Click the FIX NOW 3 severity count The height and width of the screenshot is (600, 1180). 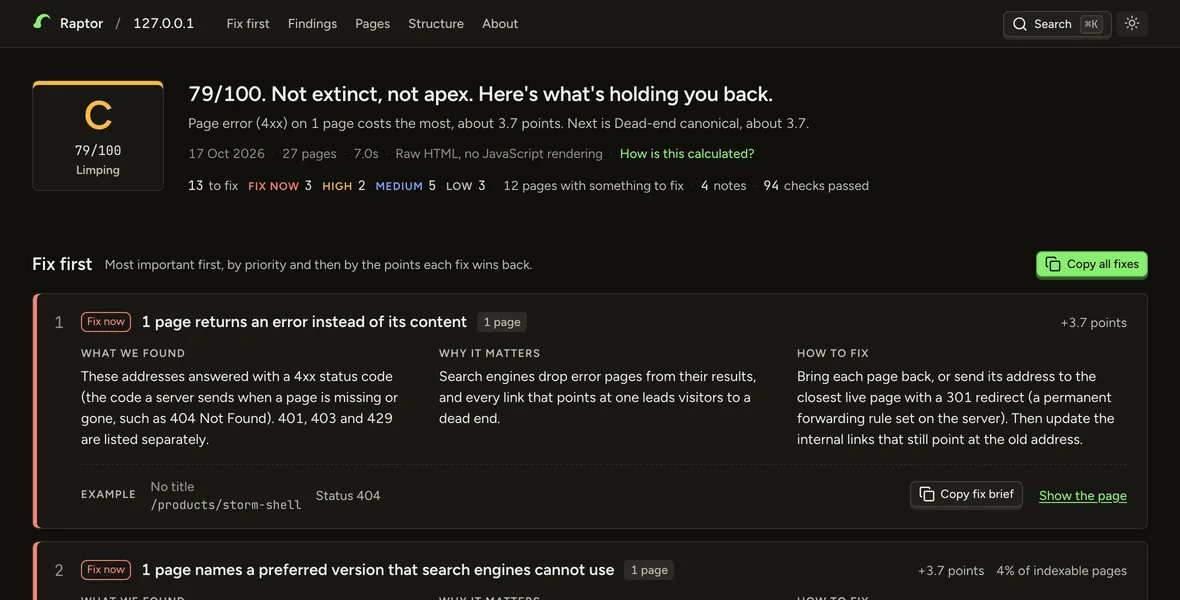pos(280,186)
